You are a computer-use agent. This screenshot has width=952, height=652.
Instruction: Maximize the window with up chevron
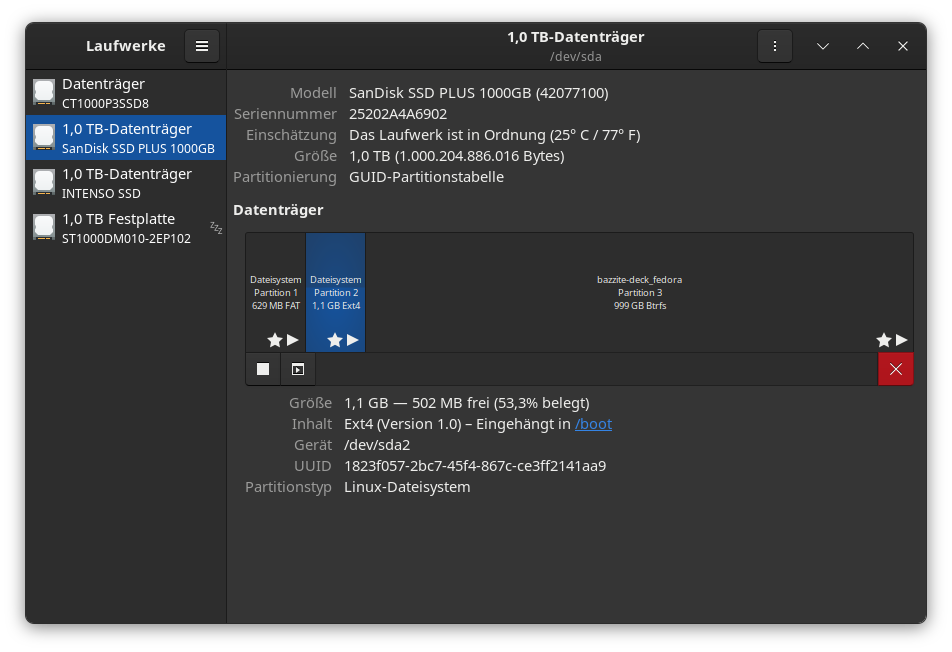(x=863, y=46)
